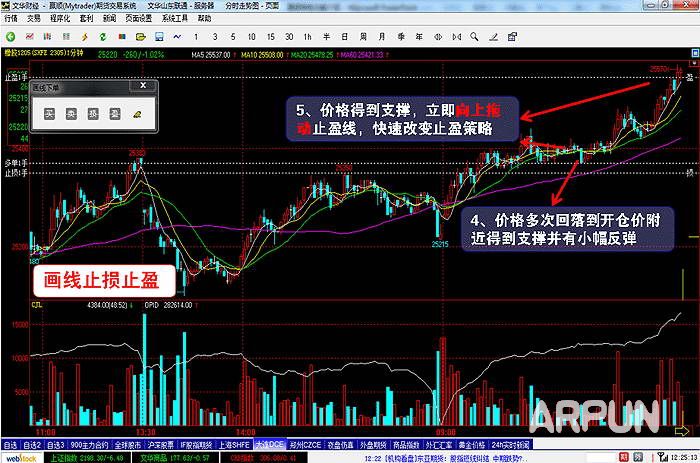Click the window layout toolbar icon
The height and width of the screenshot is (463, 700).
(x=512, y=37)
